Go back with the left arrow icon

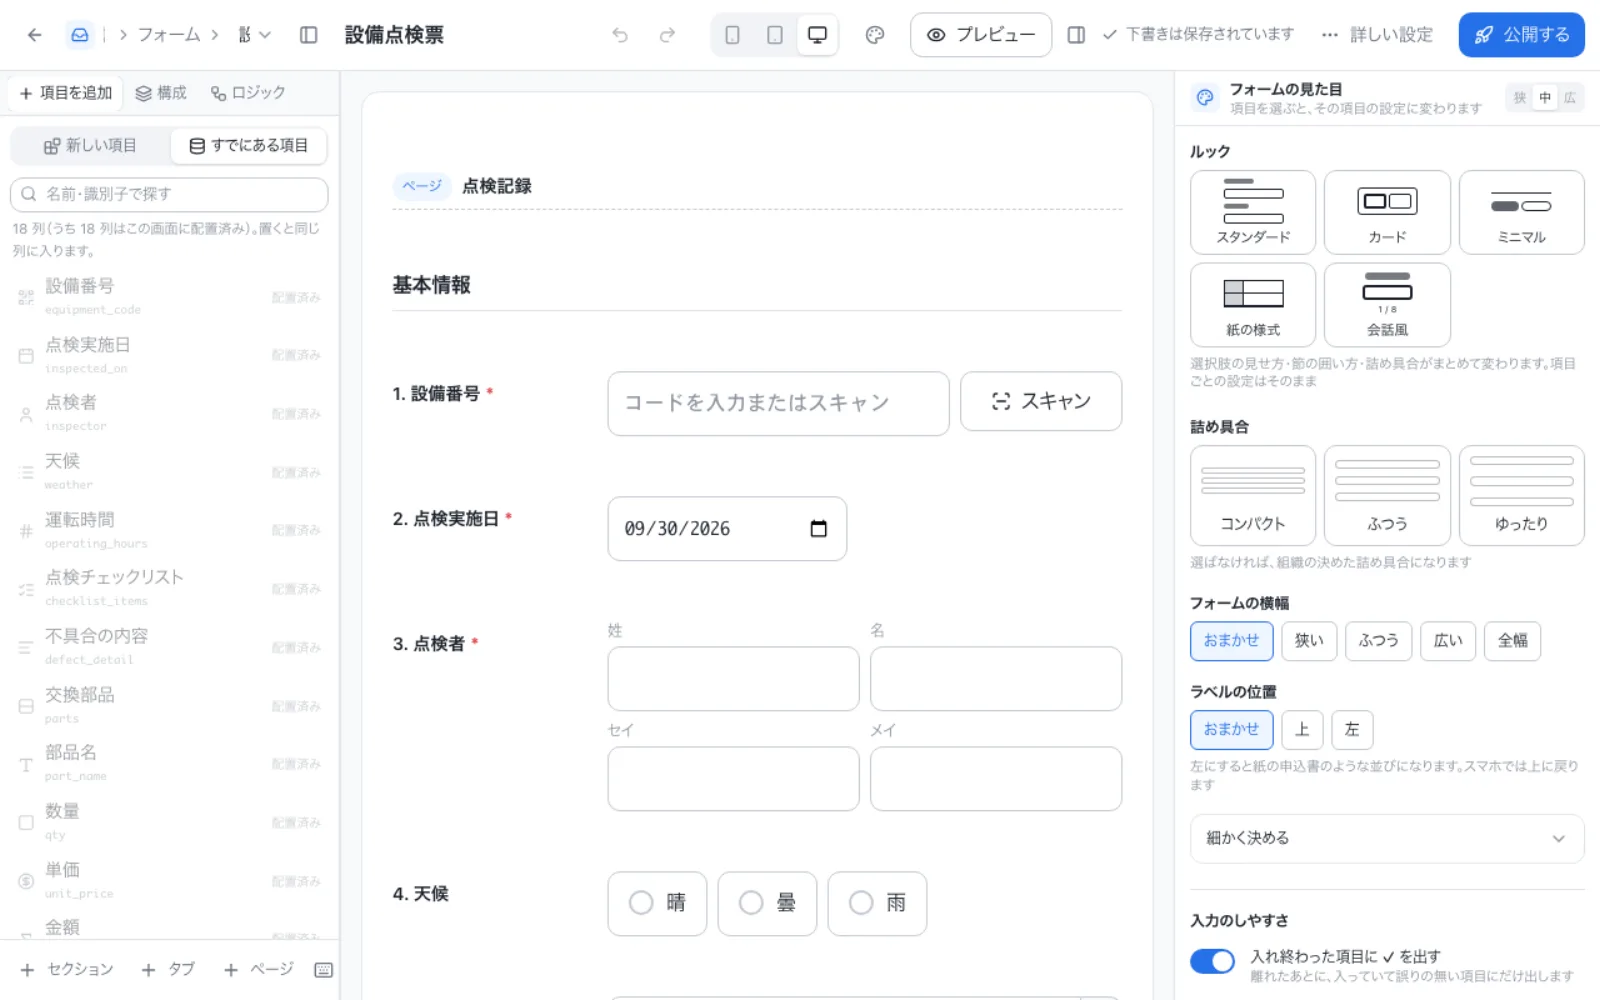click(34, 35)
